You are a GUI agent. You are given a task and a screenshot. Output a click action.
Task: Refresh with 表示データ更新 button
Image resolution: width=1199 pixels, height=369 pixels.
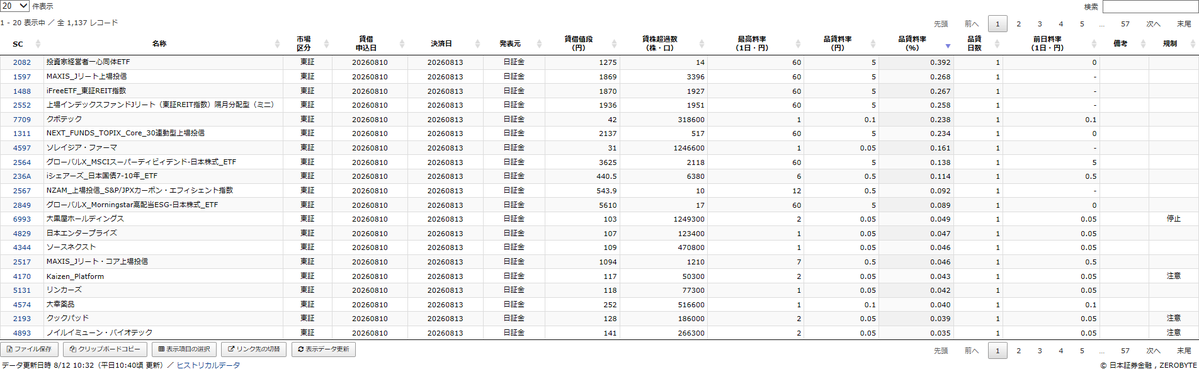pos(323,349)
